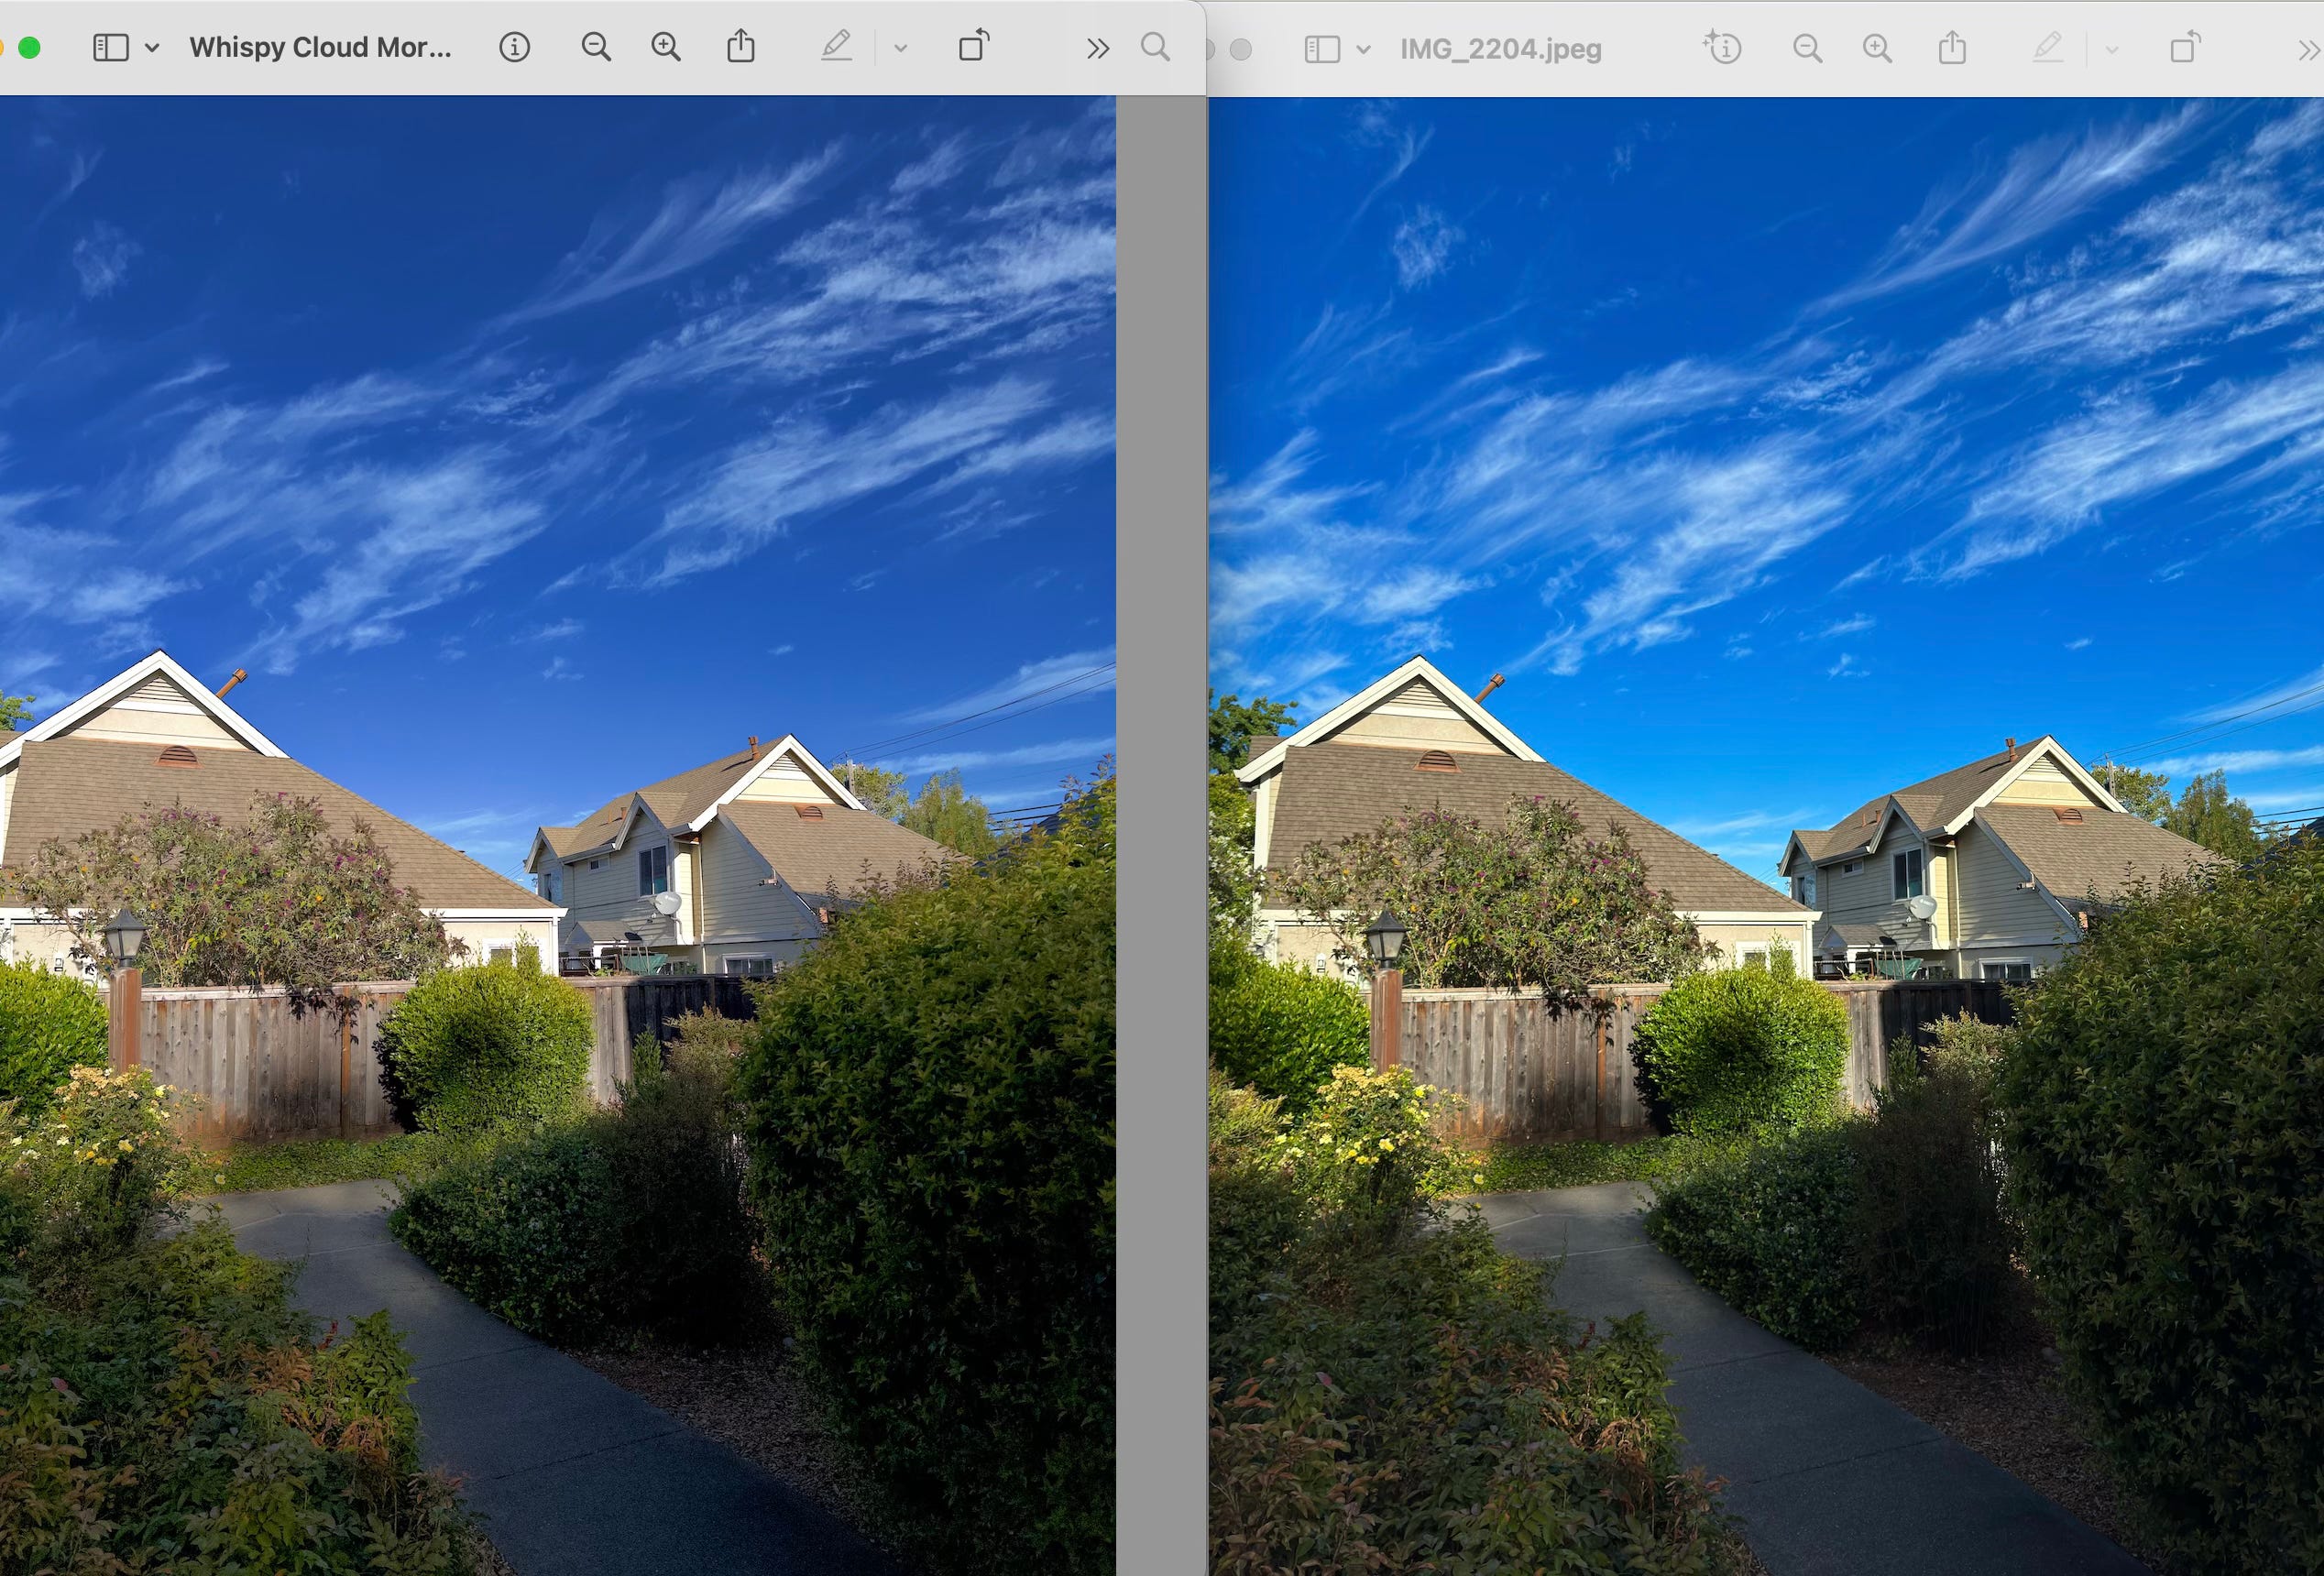The height and width of the screenshot is (1576, 2324).
Task: Share the Whispy Cloud image
Action: coord(740,47)
